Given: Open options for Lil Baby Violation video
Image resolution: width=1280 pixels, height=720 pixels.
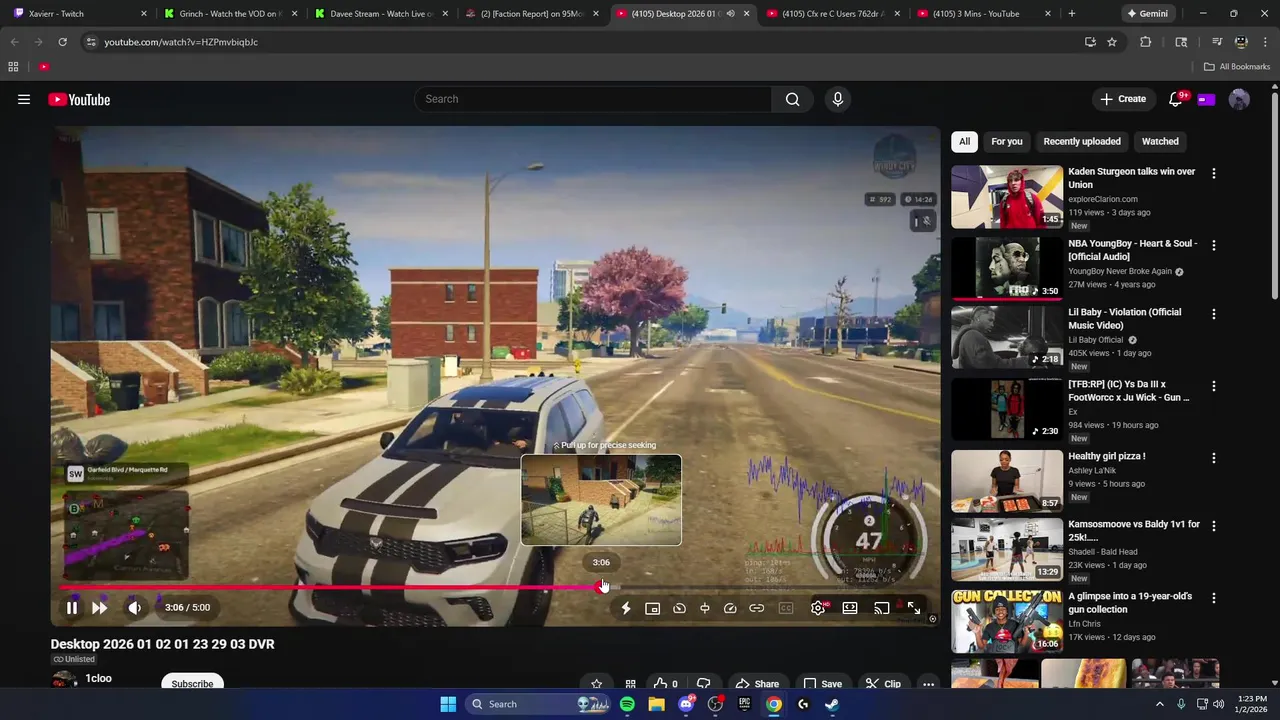Looking at the screenshot, I should click(1214, 314).
